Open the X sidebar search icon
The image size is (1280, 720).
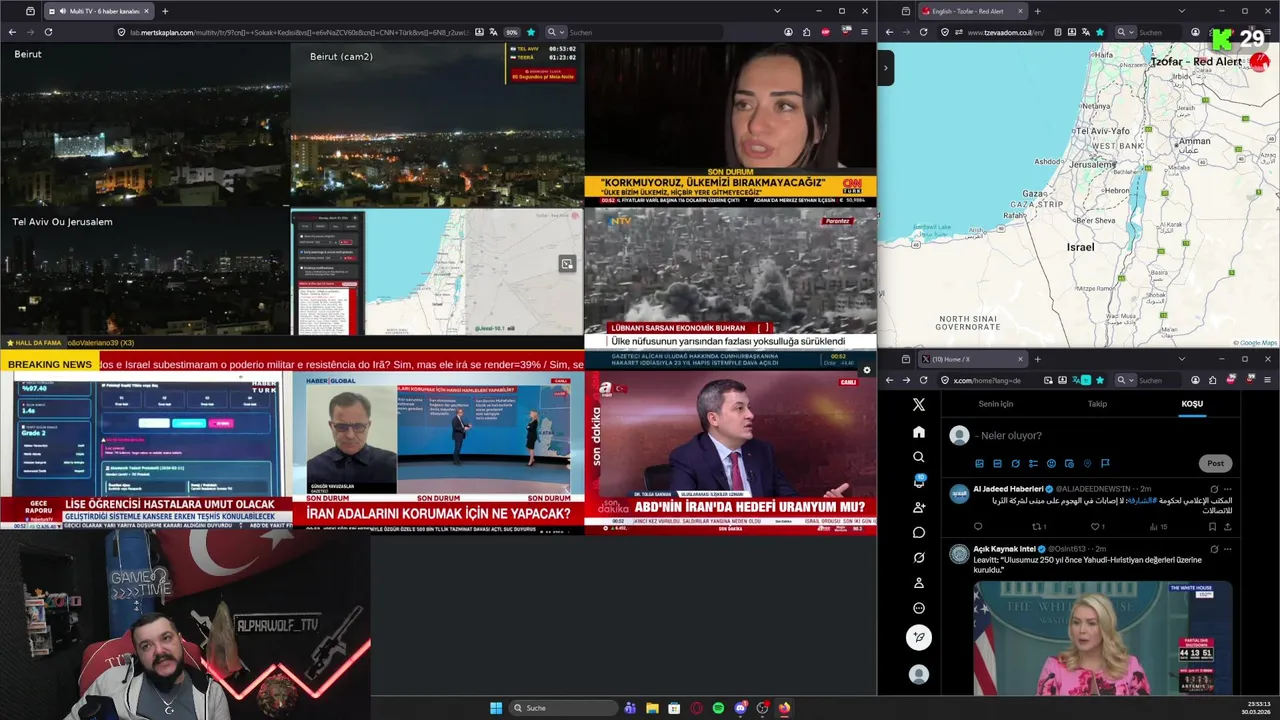[x=919, y=457]
